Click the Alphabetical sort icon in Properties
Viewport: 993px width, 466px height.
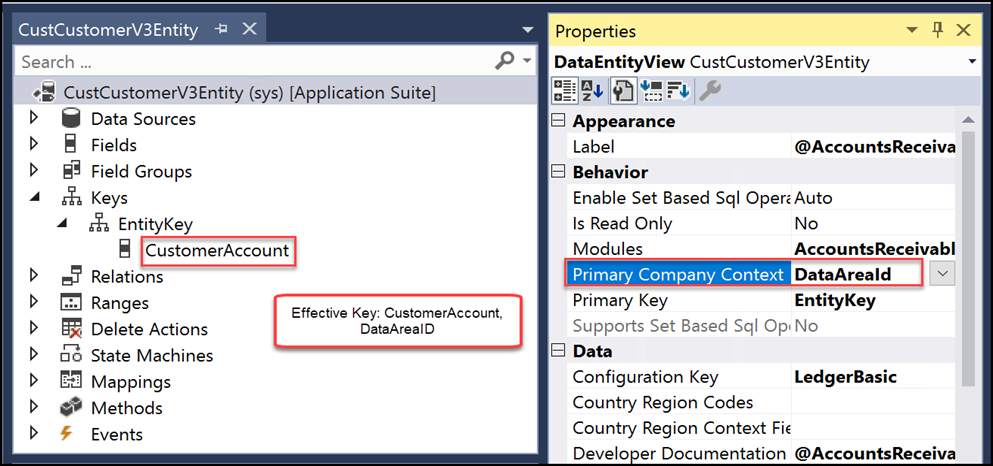click(x=592, y=91)
